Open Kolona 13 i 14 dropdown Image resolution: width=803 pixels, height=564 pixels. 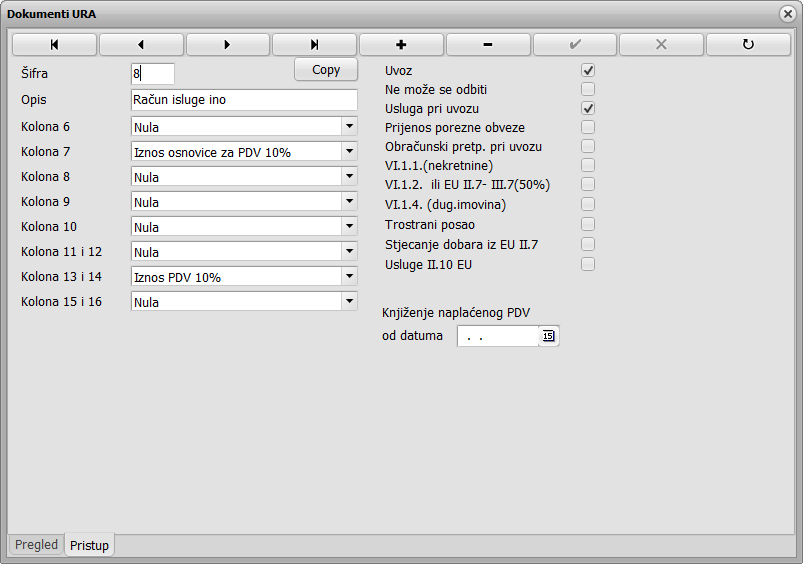click(348, 276)
